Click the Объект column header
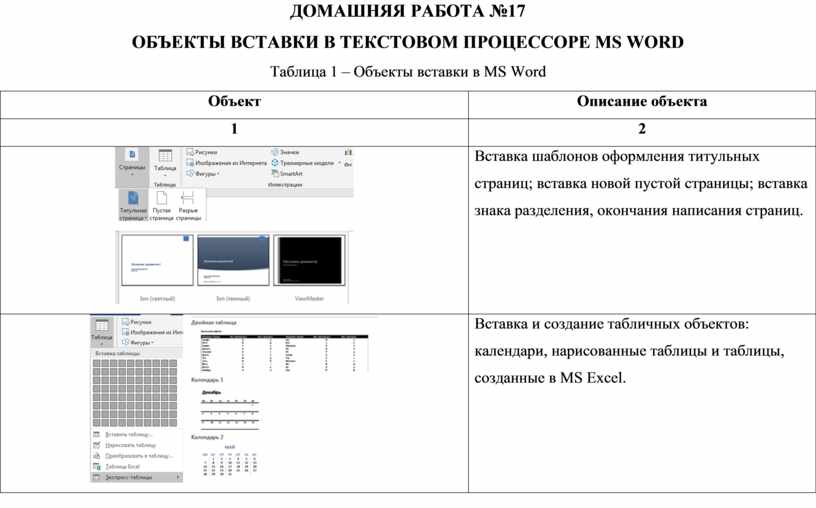The width and height of the screenshot is (816, 508). point(234,101)
